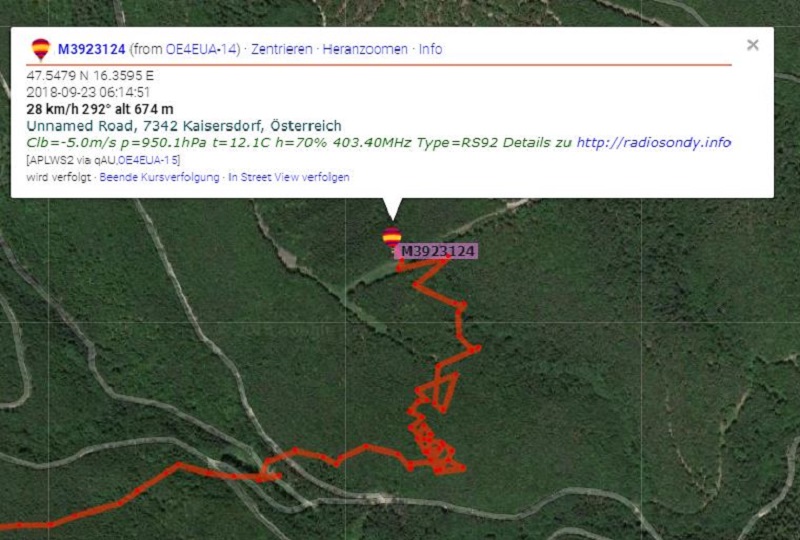Close the M3923124 info popup
The height and width of the screenshot is (540, 800).
click(x=753, y=45)
